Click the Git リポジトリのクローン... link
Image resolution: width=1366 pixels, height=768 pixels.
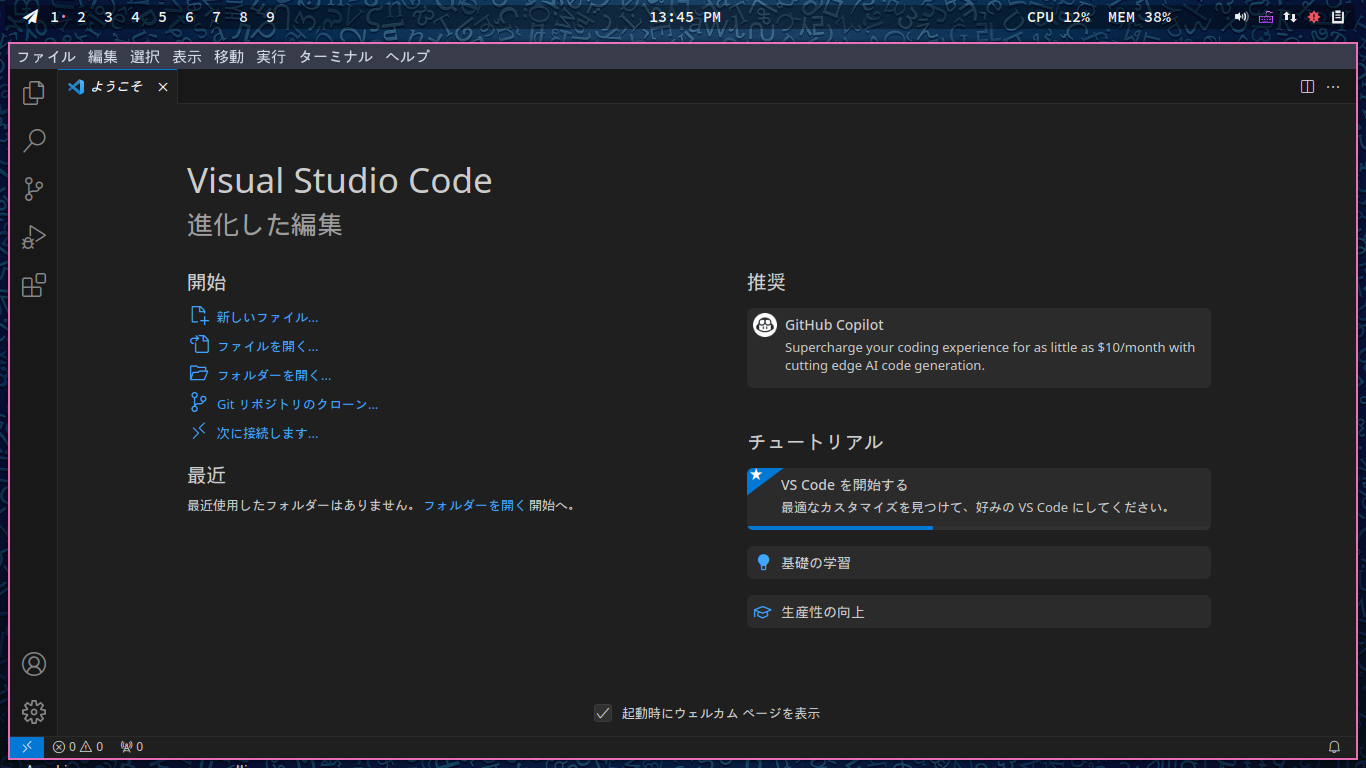[x=297, y=404]
